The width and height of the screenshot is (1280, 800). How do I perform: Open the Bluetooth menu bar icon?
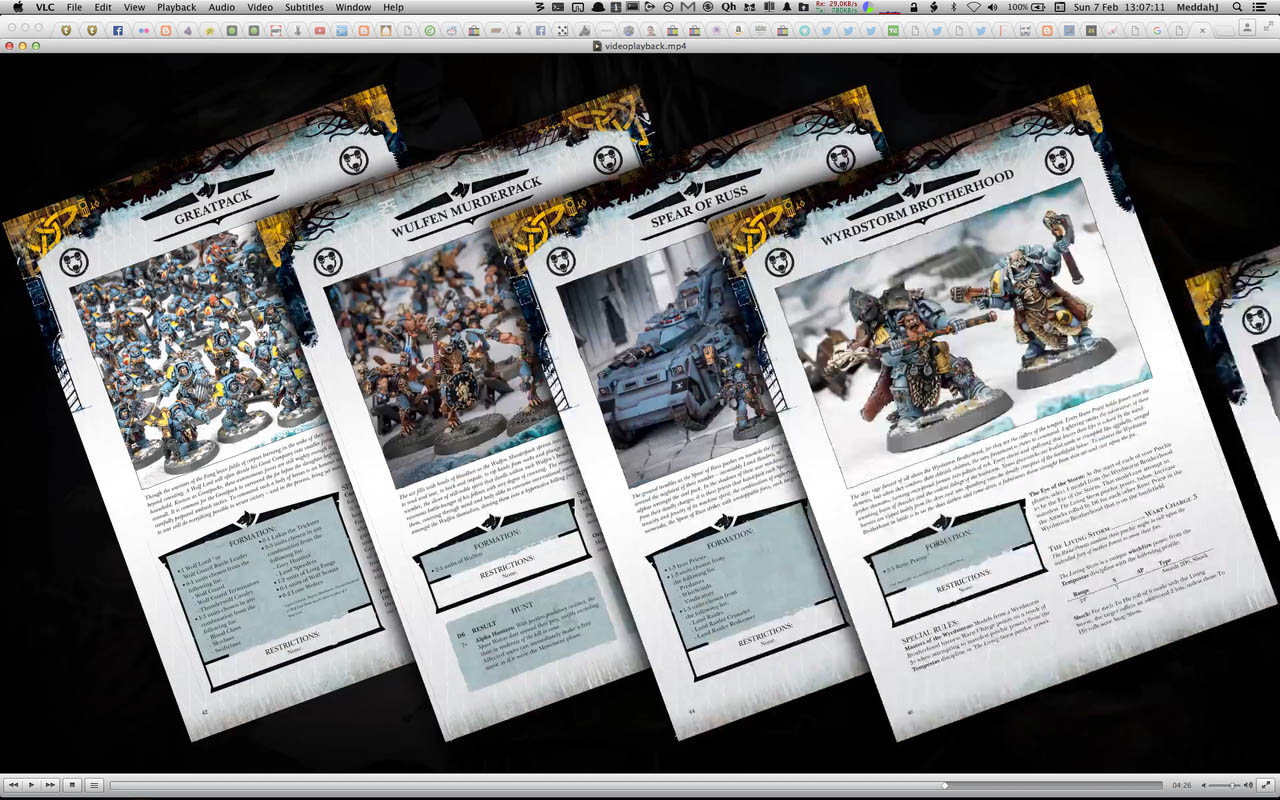[x=952, y=7]
